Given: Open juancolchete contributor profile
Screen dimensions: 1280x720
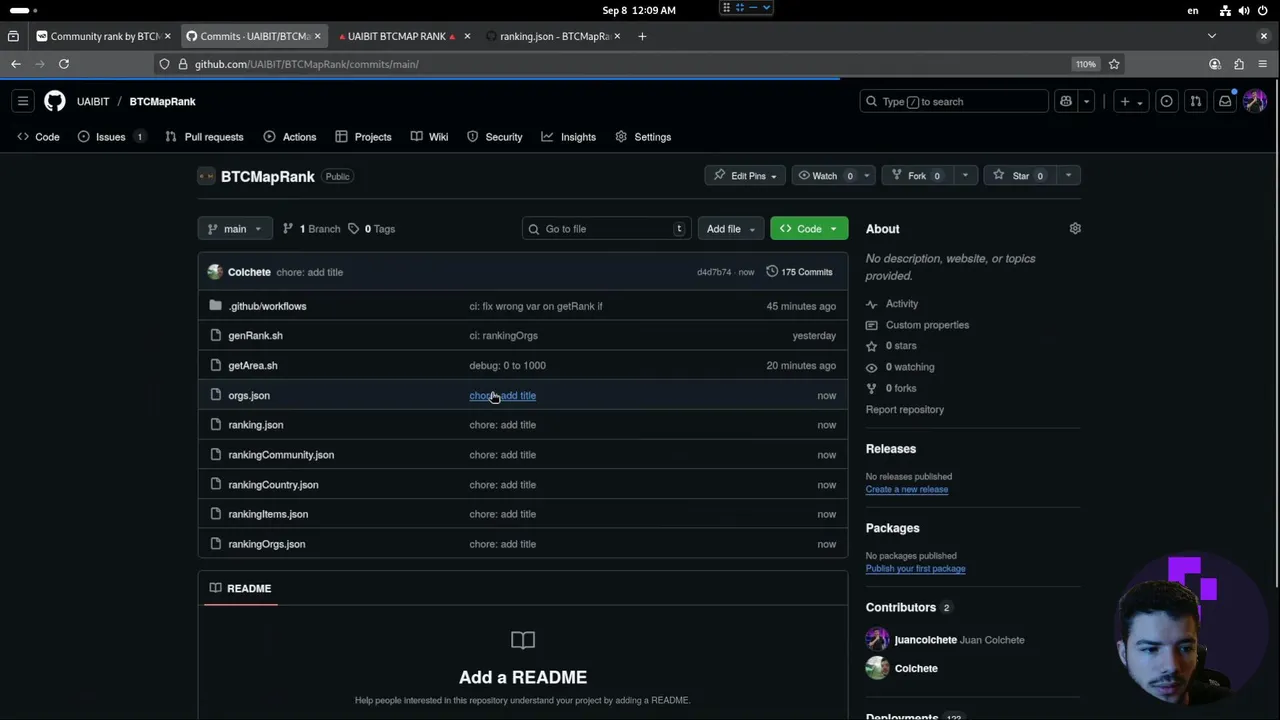Looking at the screenshot, I should point(925,640).
